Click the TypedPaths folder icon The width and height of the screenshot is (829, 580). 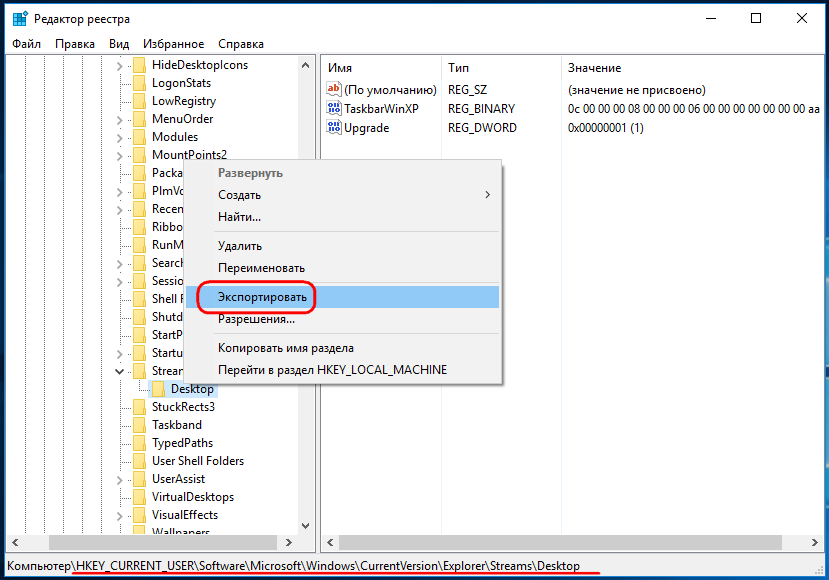[140, 443]
